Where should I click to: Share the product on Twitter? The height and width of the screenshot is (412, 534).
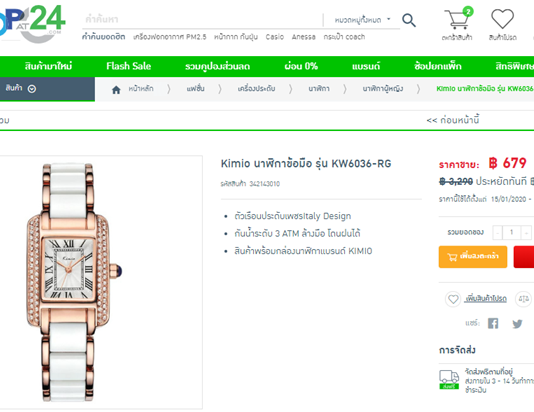point(517,323)
